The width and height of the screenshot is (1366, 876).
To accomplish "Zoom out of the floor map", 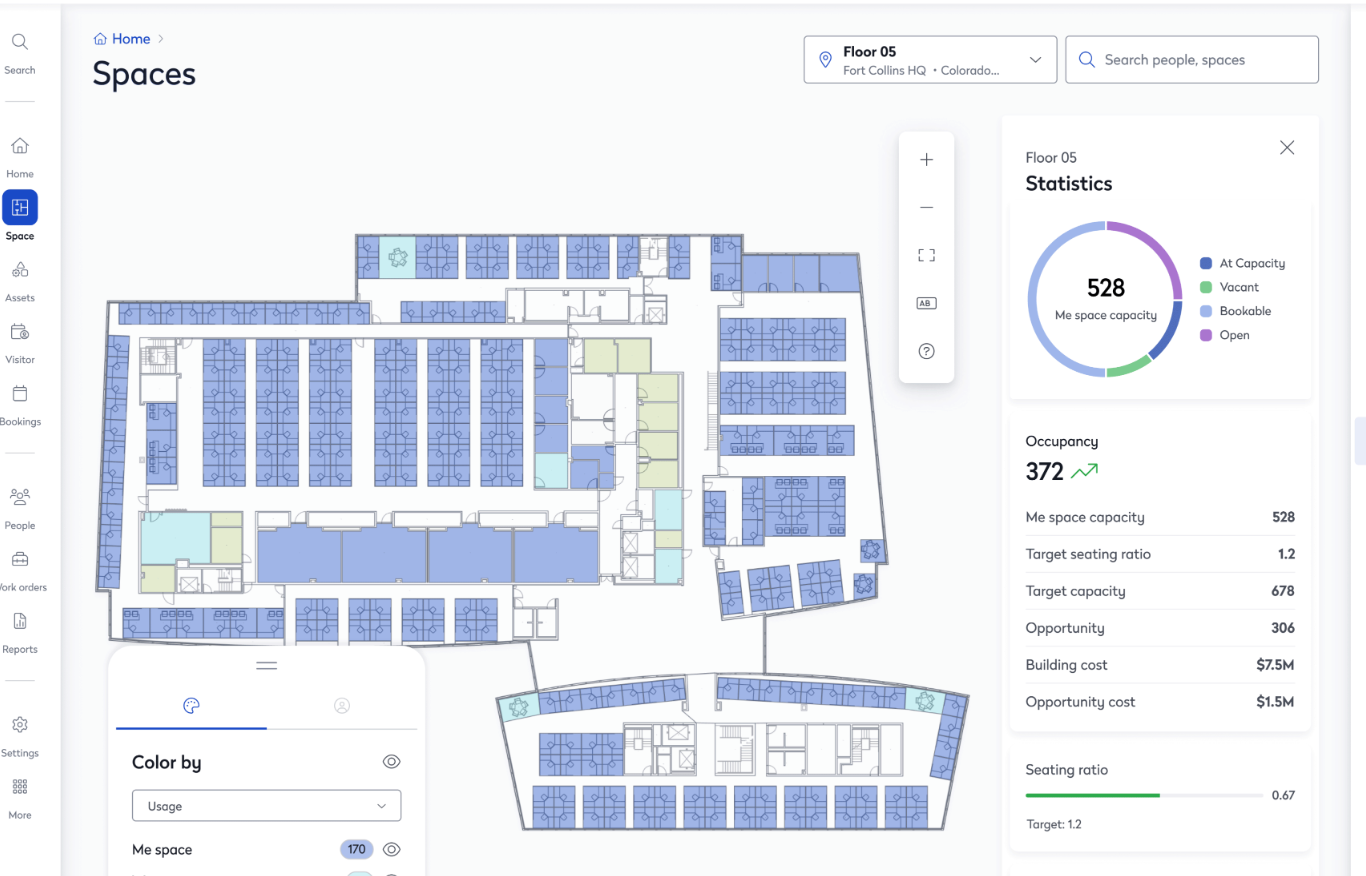I will coord(926,207).
